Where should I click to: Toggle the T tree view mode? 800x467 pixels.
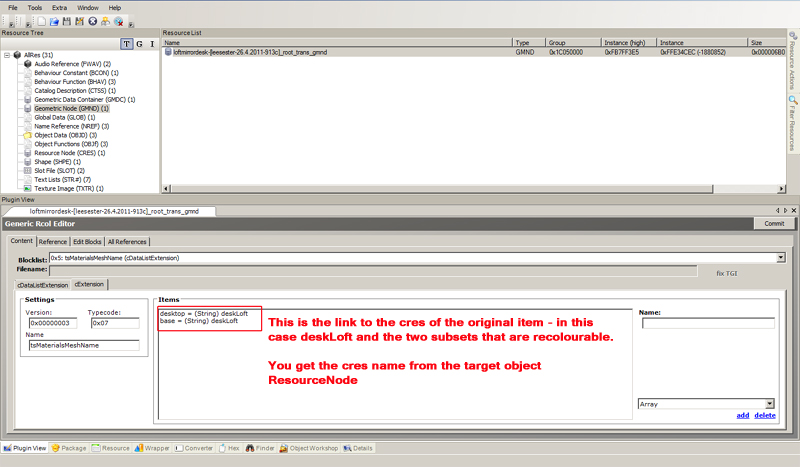126,44
